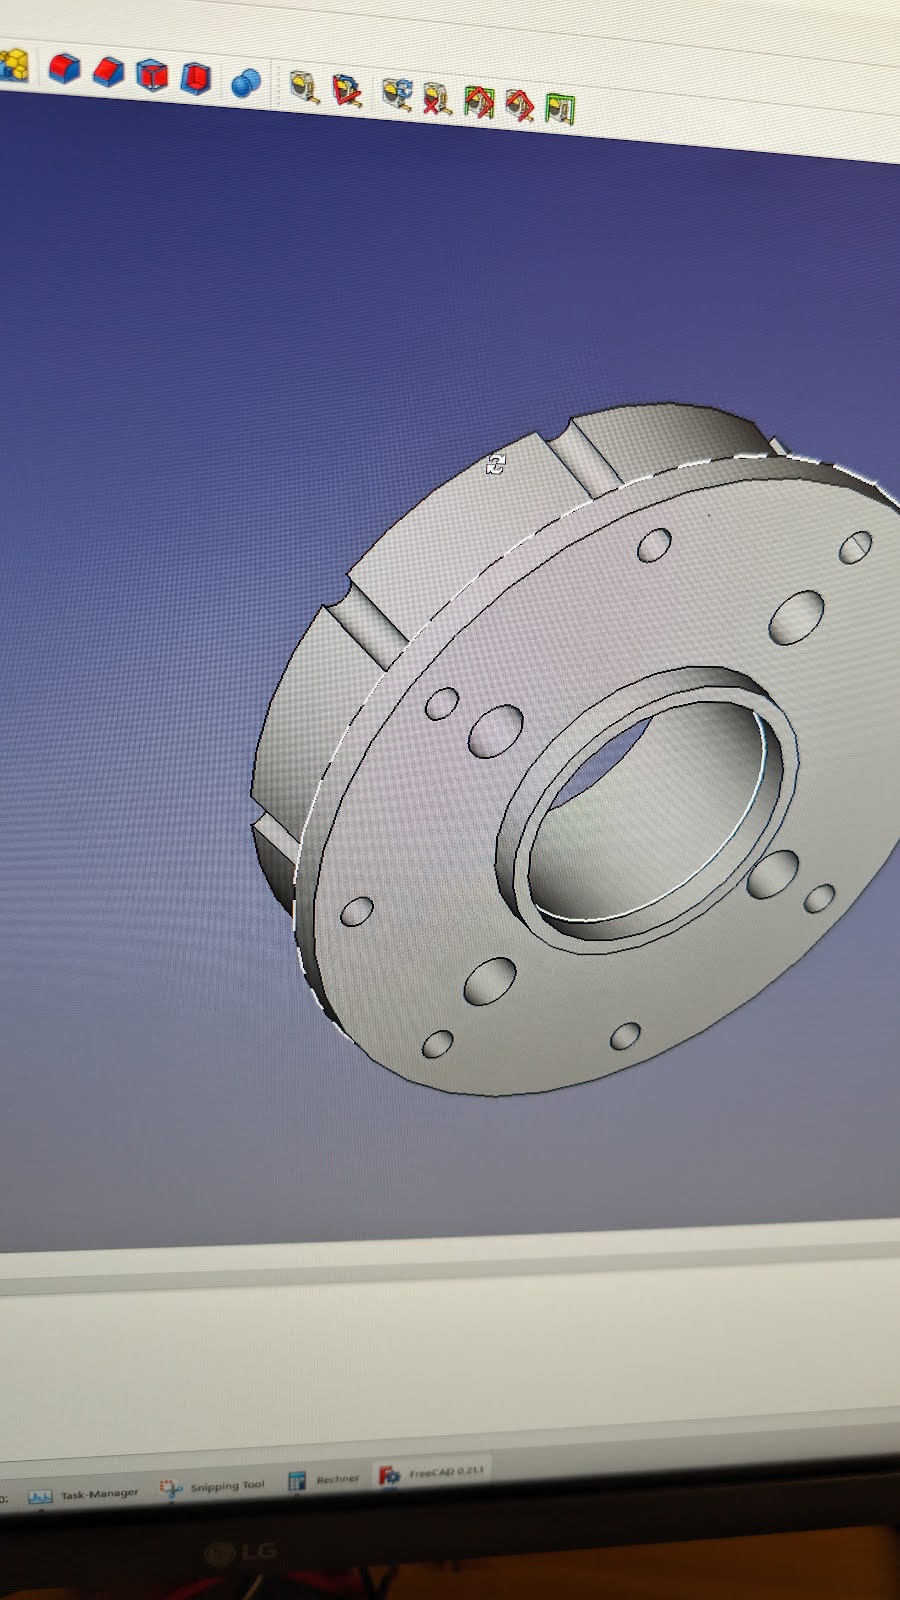This screenshot has width=900, height=1600.
Task: Select the Chamfer tool
Action: pyautogui.click(x=108, y=72)
